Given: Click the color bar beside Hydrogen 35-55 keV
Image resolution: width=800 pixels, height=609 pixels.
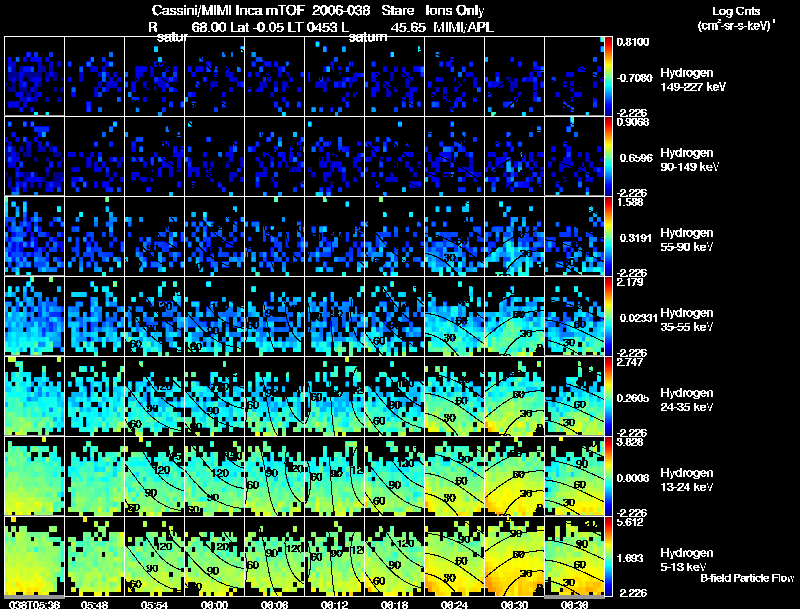Looking at the screenshot, I should tap(608, 316).
